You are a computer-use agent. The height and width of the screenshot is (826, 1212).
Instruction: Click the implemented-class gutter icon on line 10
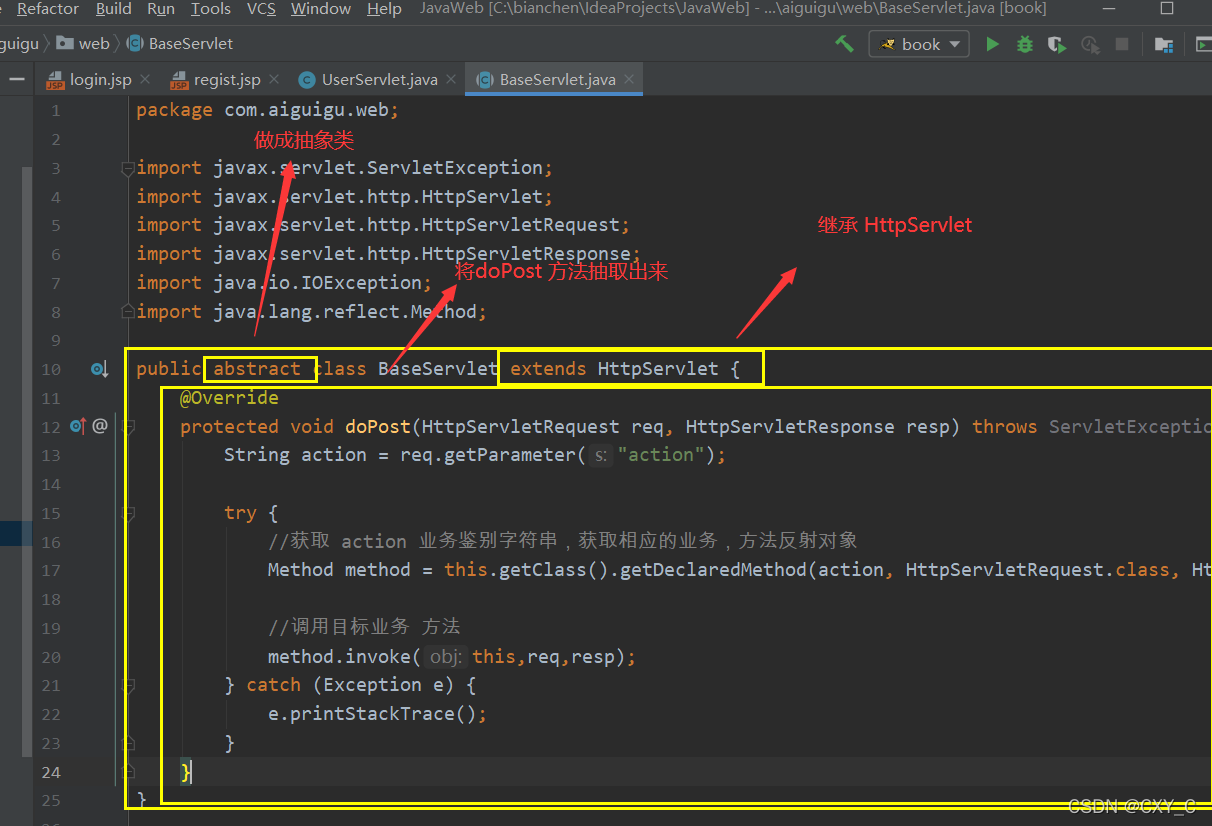(99, 369)
